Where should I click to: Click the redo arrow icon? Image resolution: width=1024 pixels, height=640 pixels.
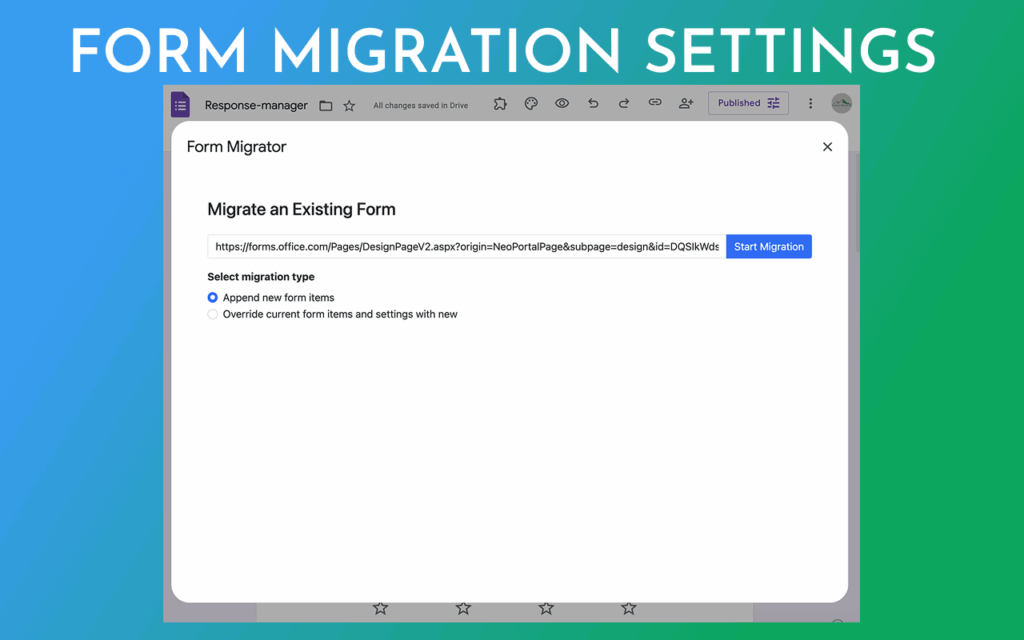(624, 103)
